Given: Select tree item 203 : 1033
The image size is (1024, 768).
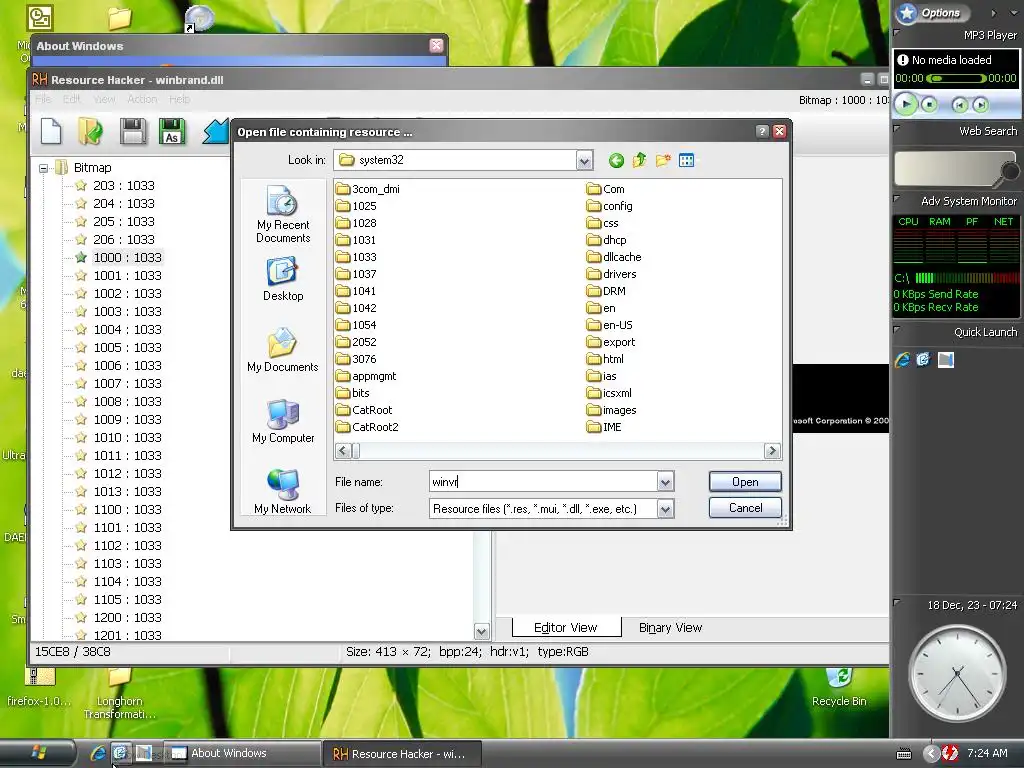Looking at the screenshot, I should pos(123,185).
